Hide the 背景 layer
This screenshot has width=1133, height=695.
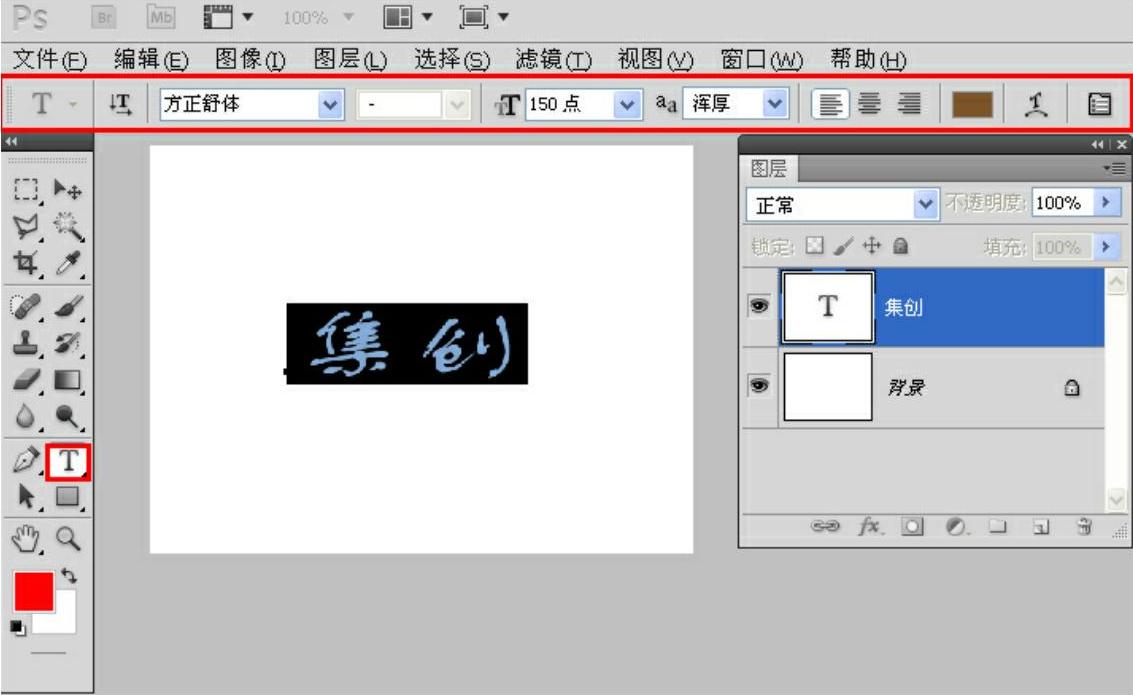[759, 387]
